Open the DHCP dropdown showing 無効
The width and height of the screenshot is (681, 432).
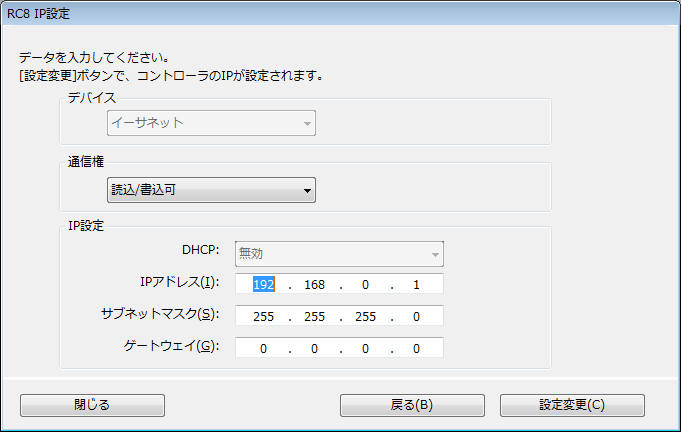pyautogui.click(x=339, y=254)
